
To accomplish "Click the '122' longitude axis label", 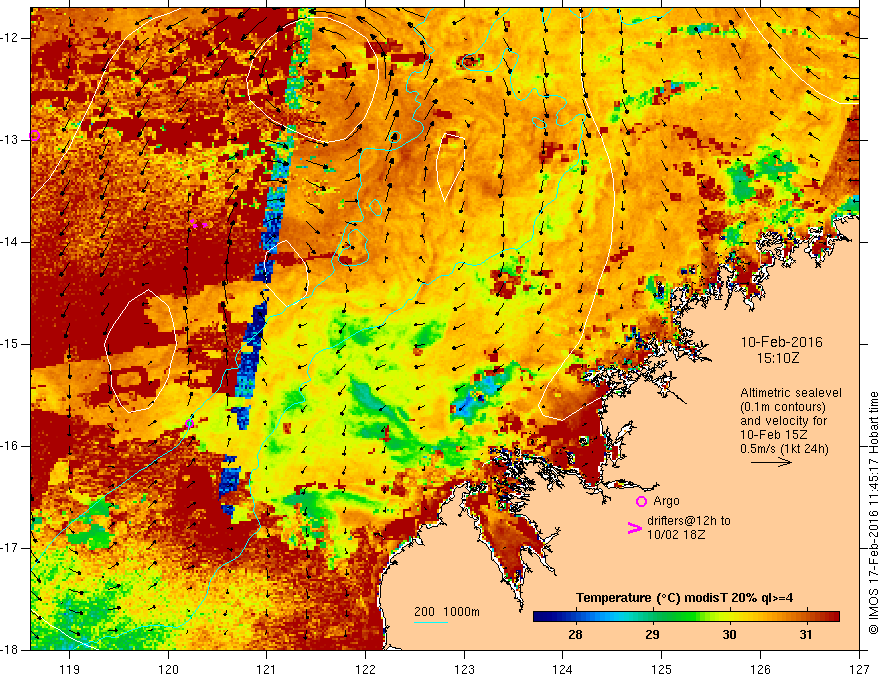I will [365, 669].
